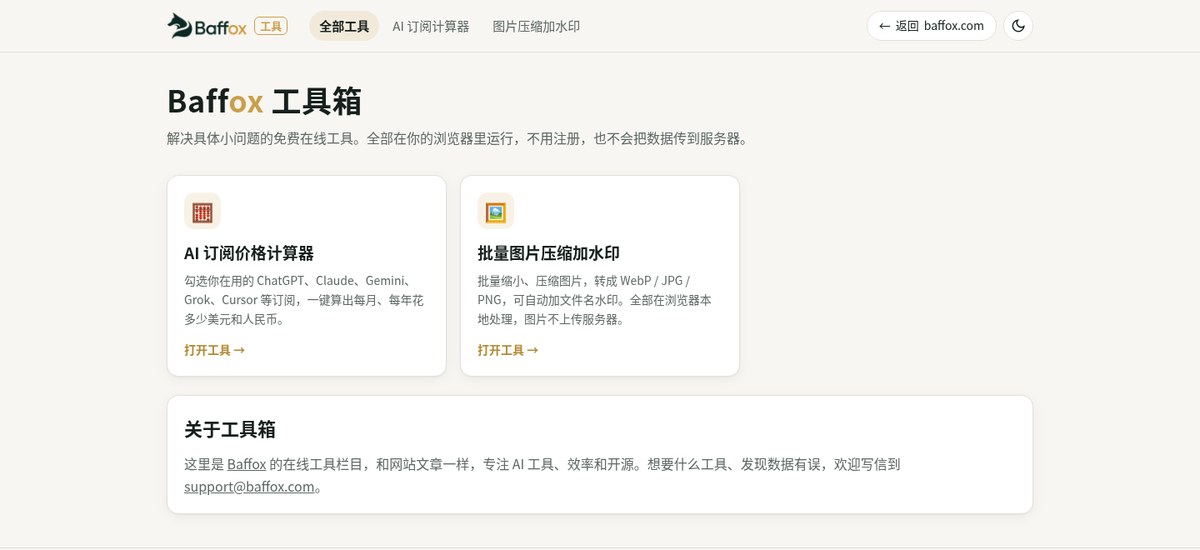
Task: Click description starting 勾选你在用的 ChatGPT
Action: [x=305, y=300]
